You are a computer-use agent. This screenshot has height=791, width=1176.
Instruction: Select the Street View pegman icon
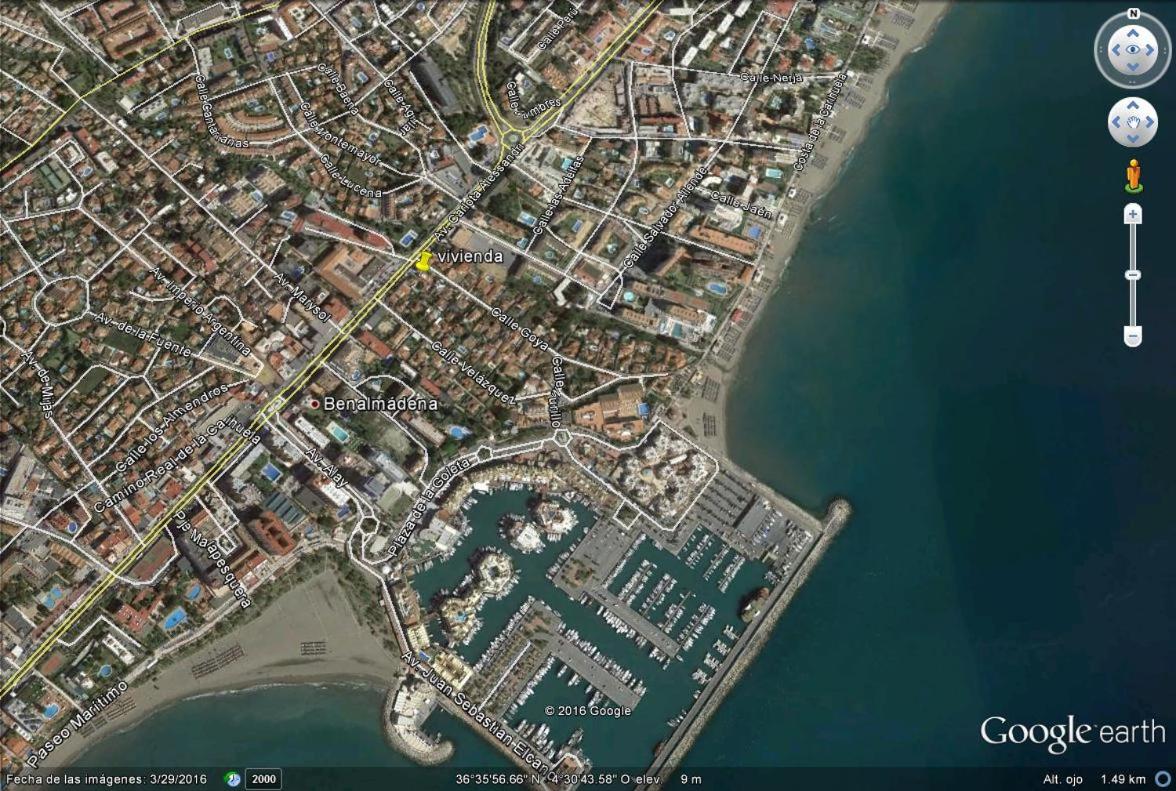pyautogui.click(x=1133, y=176)
